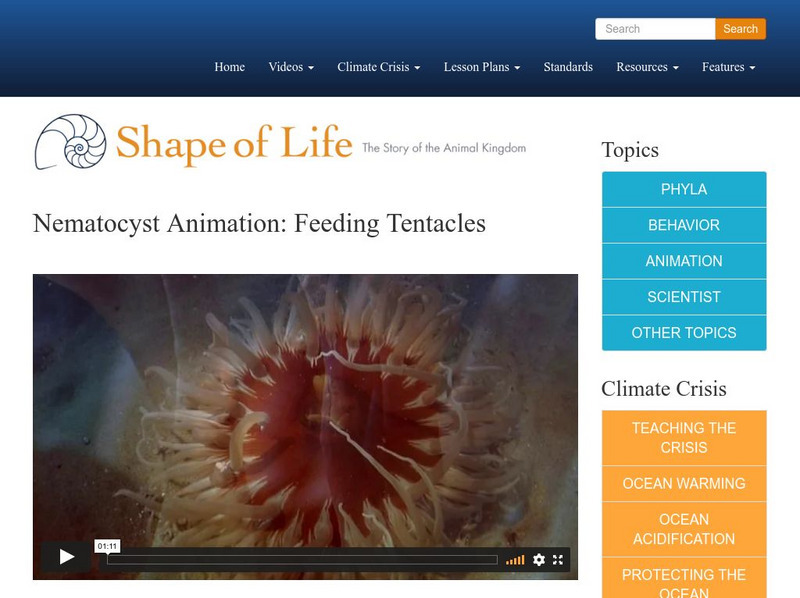This screenshot has height=598, width=800.
Task: Open the Climate Crisis dropdown
Action: (377, 67)
